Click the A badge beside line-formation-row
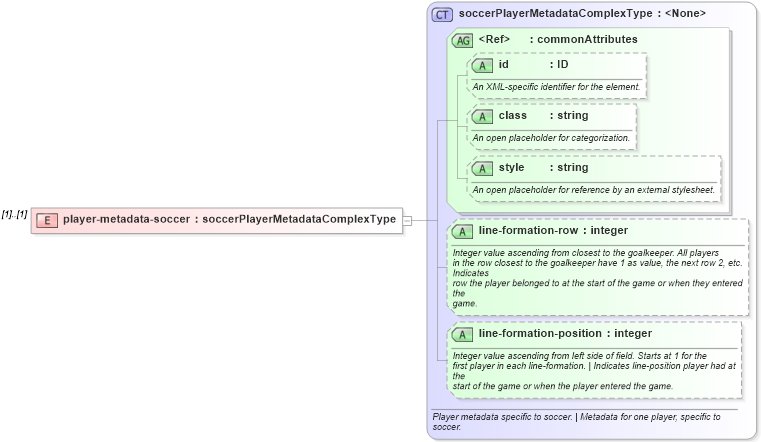The width and height of the screenshot is (761, 442). (462, 231)
